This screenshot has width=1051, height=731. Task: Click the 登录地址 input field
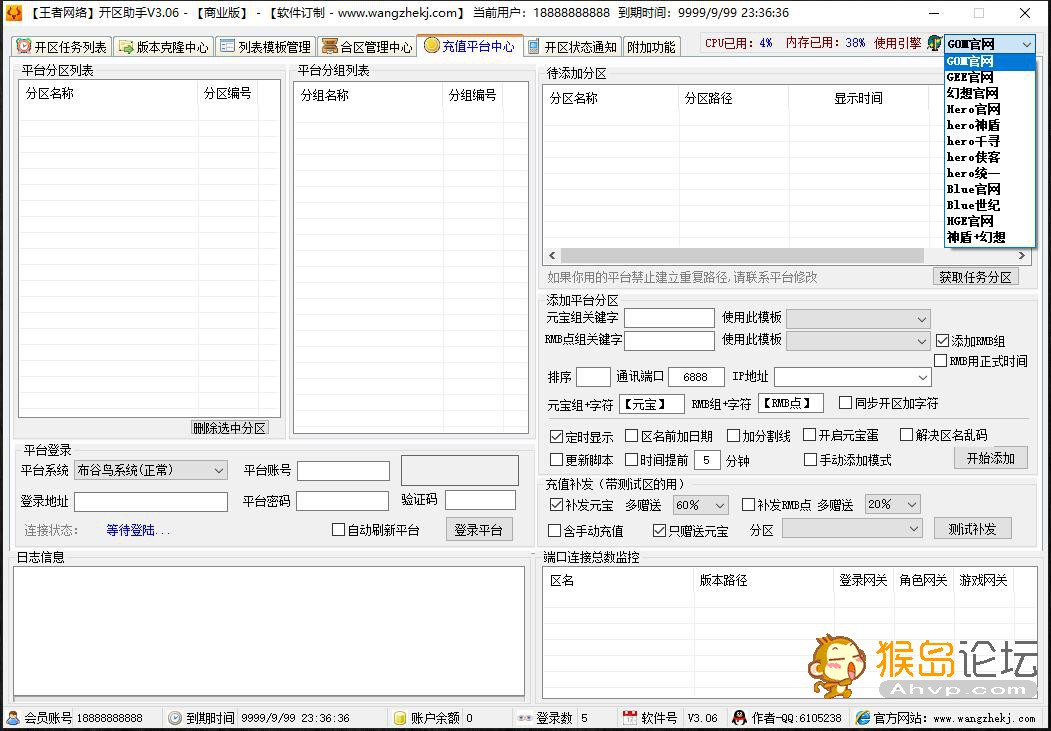point(151,502)
